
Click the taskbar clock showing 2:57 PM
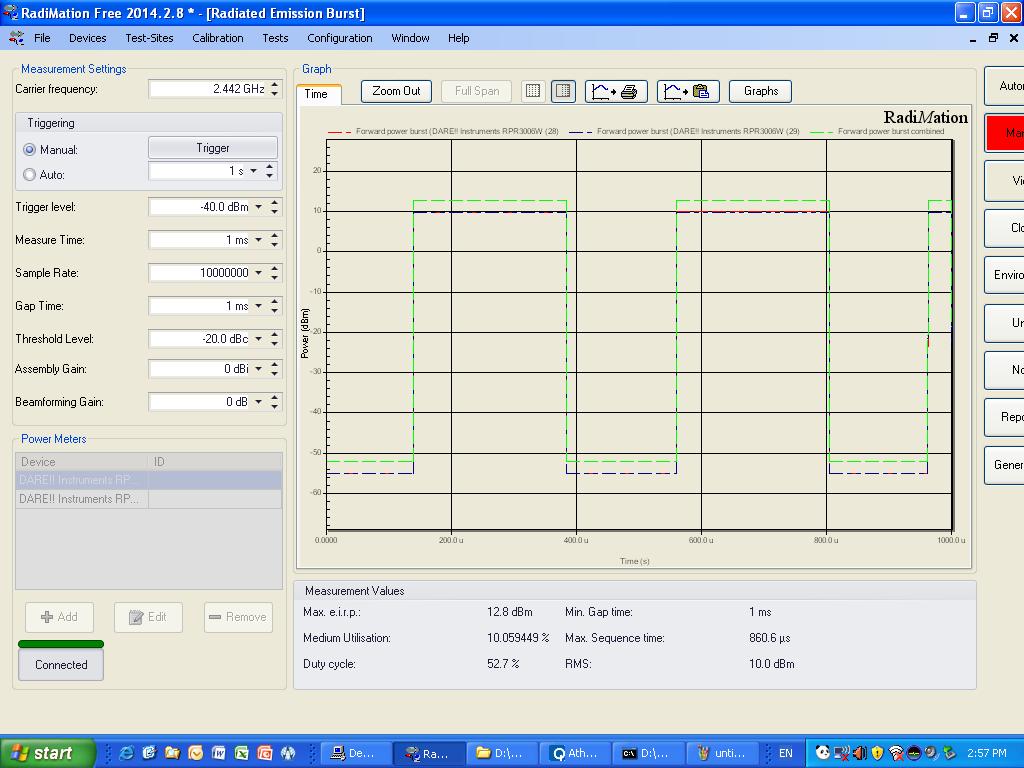point(987,753)
